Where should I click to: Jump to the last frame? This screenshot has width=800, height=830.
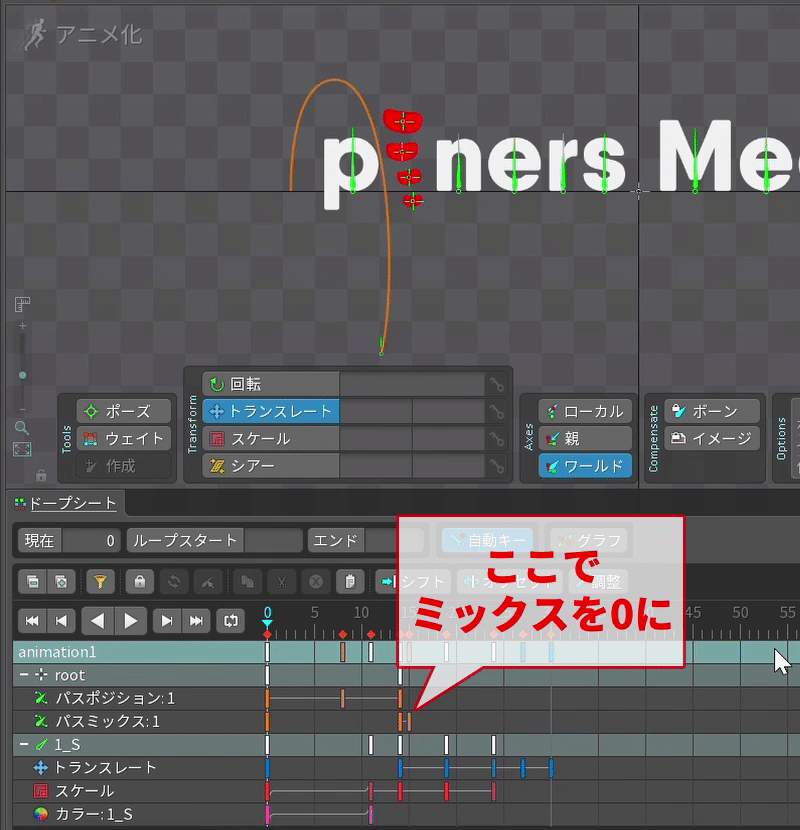pyautogui.click(x=195, y=621)
